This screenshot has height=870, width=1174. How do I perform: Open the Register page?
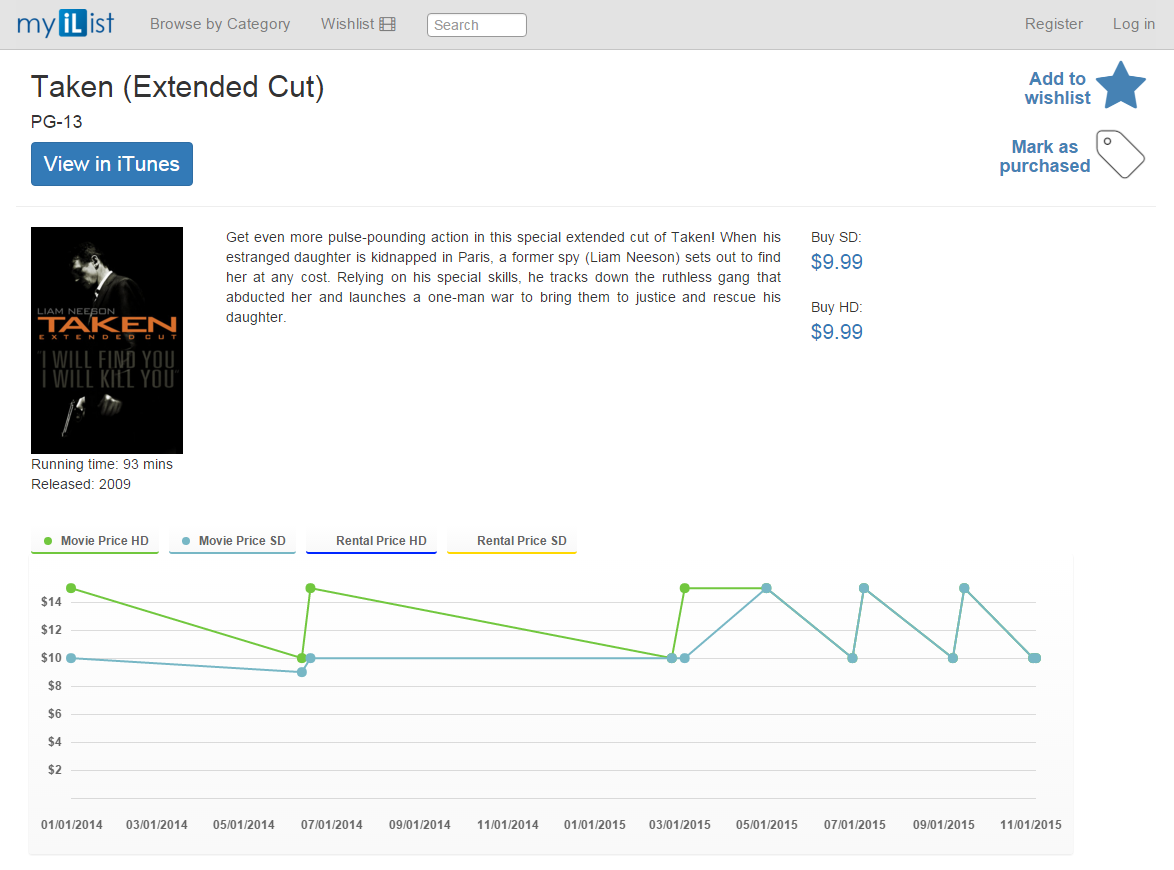click(x=1053, y=24)
